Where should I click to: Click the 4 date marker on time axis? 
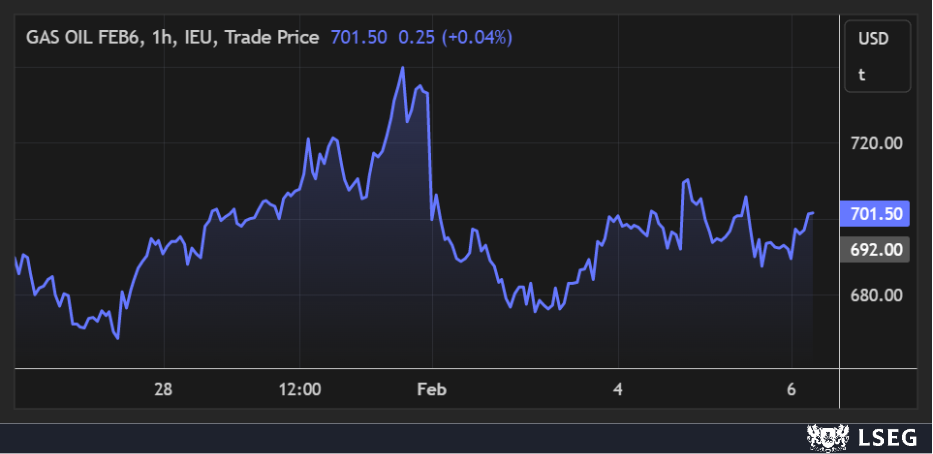pos(617,389)
